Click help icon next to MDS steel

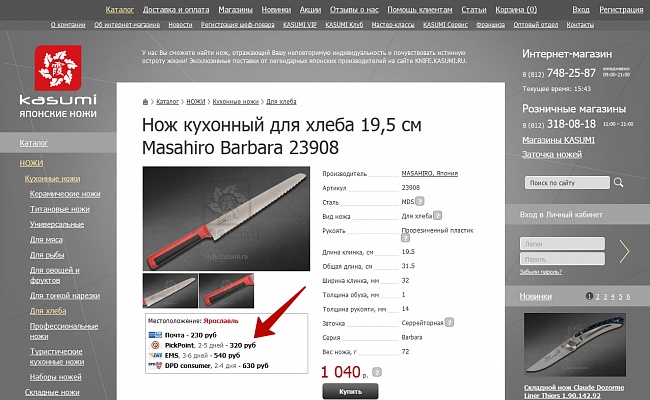(x=420, y=201)
